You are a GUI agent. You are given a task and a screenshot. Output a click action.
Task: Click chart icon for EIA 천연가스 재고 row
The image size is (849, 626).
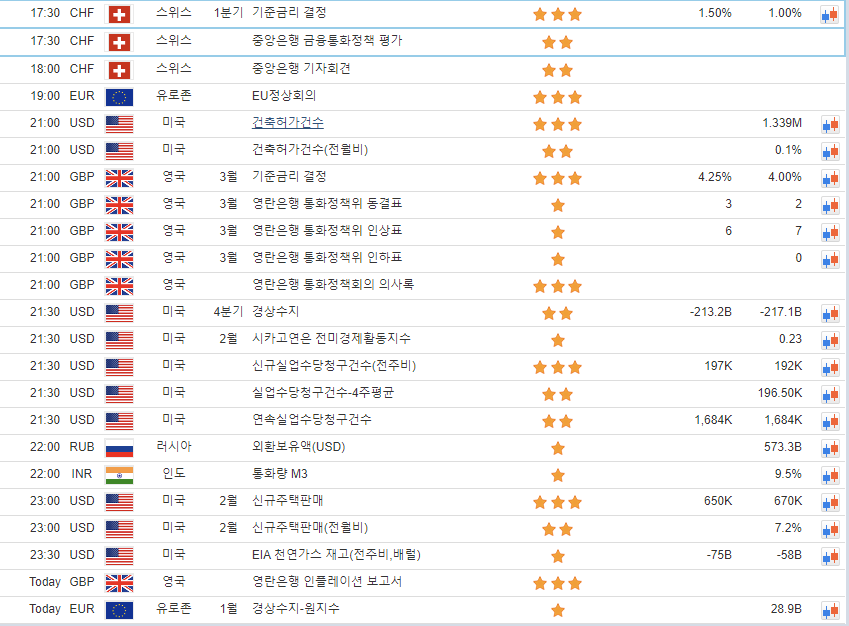(829, 555)
